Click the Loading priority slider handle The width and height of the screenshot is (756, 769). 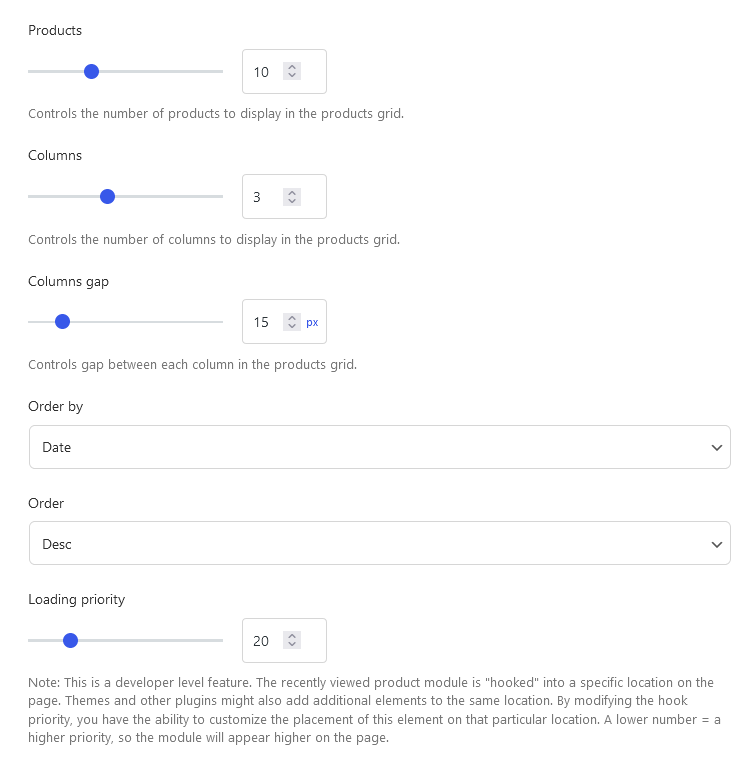point(70,640)
